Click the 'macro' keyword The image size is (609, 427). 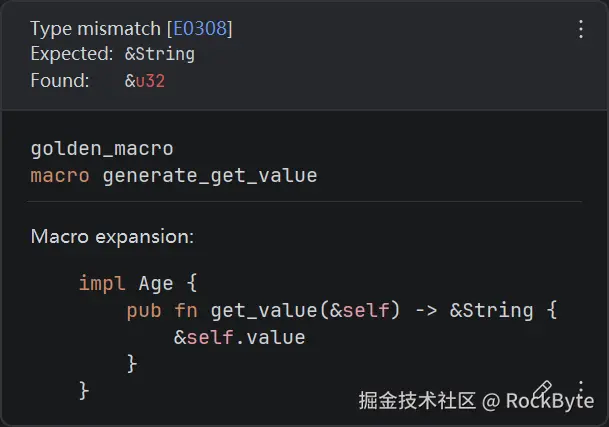[x=60, y=175]
